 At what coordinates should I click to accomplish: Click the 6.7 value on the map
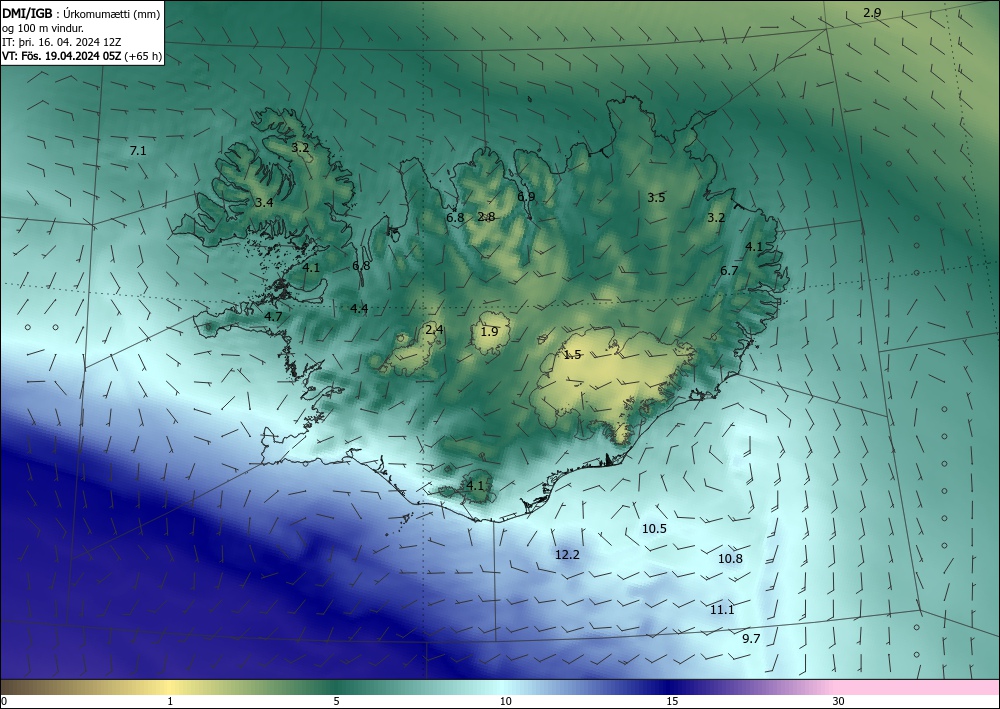tap(729, 271)
